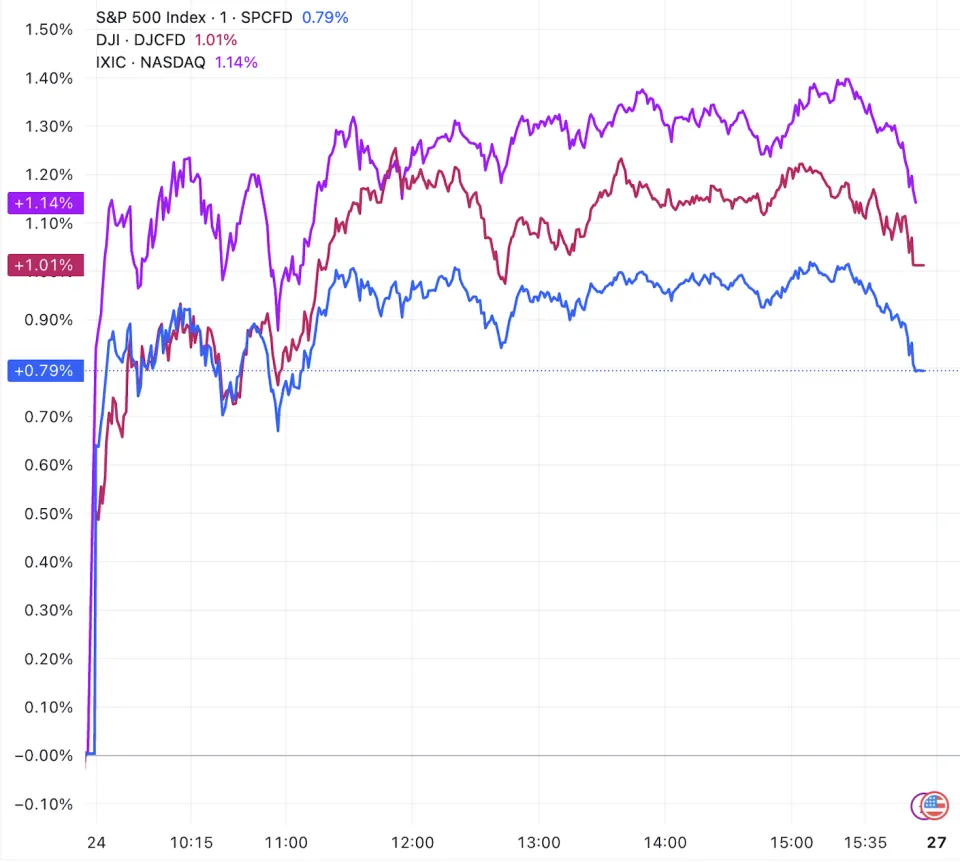
Task: Click the 27 date label on time axis
Action: pyautogui.click(x=936, y=842)
